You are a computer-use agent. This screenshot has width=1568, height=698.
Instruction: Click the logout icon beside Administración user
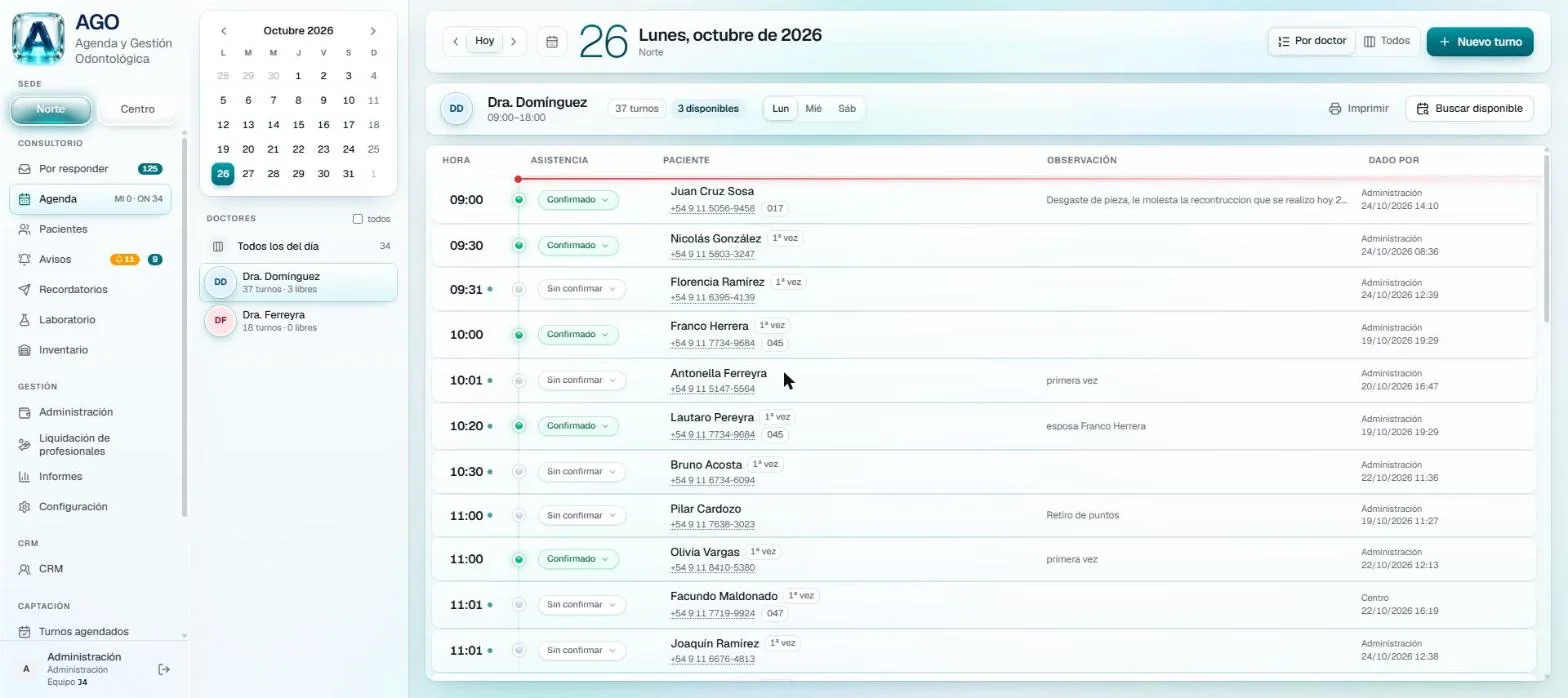pos(165,669)
